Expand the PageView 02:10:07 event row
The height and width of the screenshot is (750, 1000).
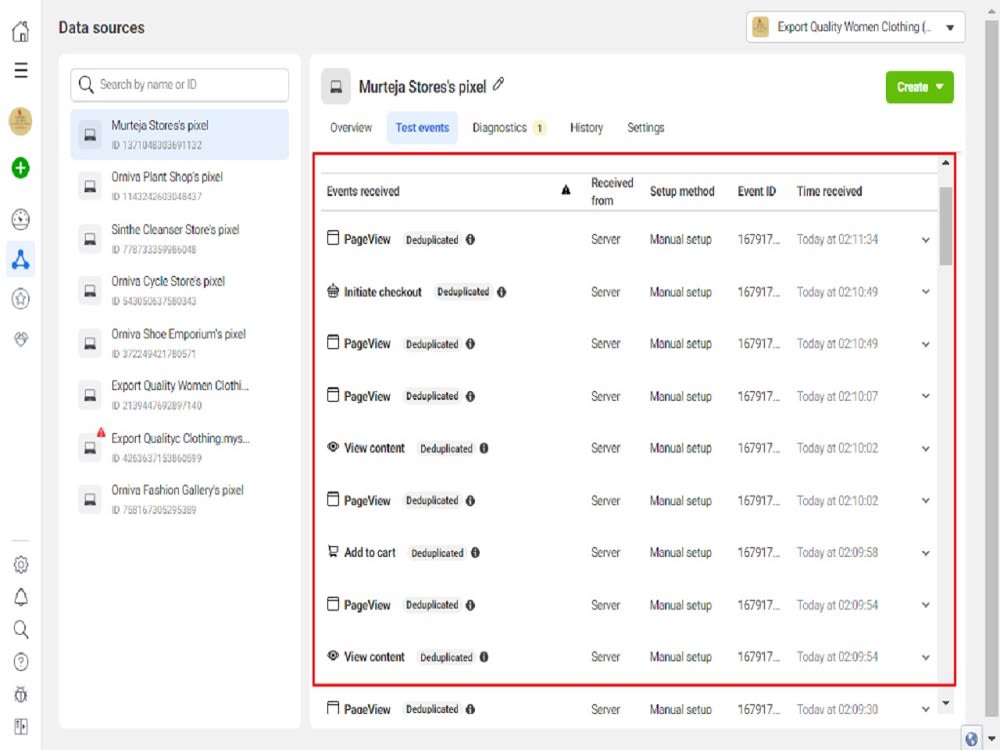coord(925,396)
